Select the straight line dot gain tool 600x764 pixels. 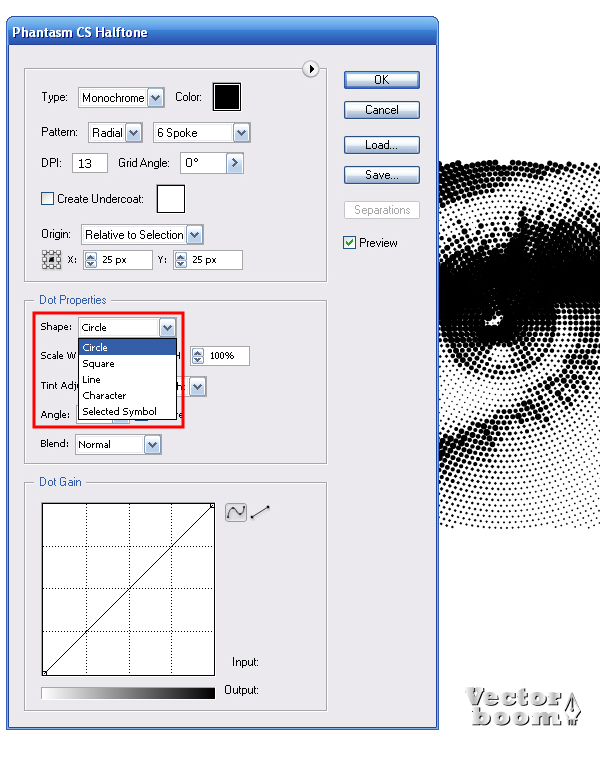260,512
